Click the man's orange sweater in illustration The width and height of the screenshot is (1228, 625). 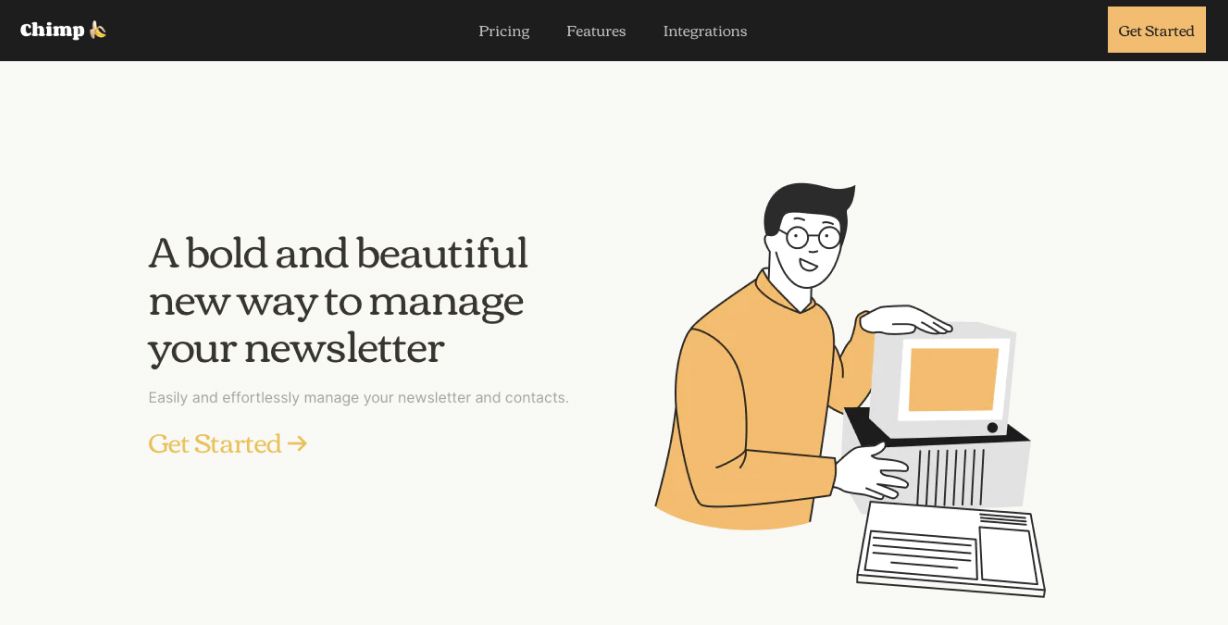click(x=750, y=410)
